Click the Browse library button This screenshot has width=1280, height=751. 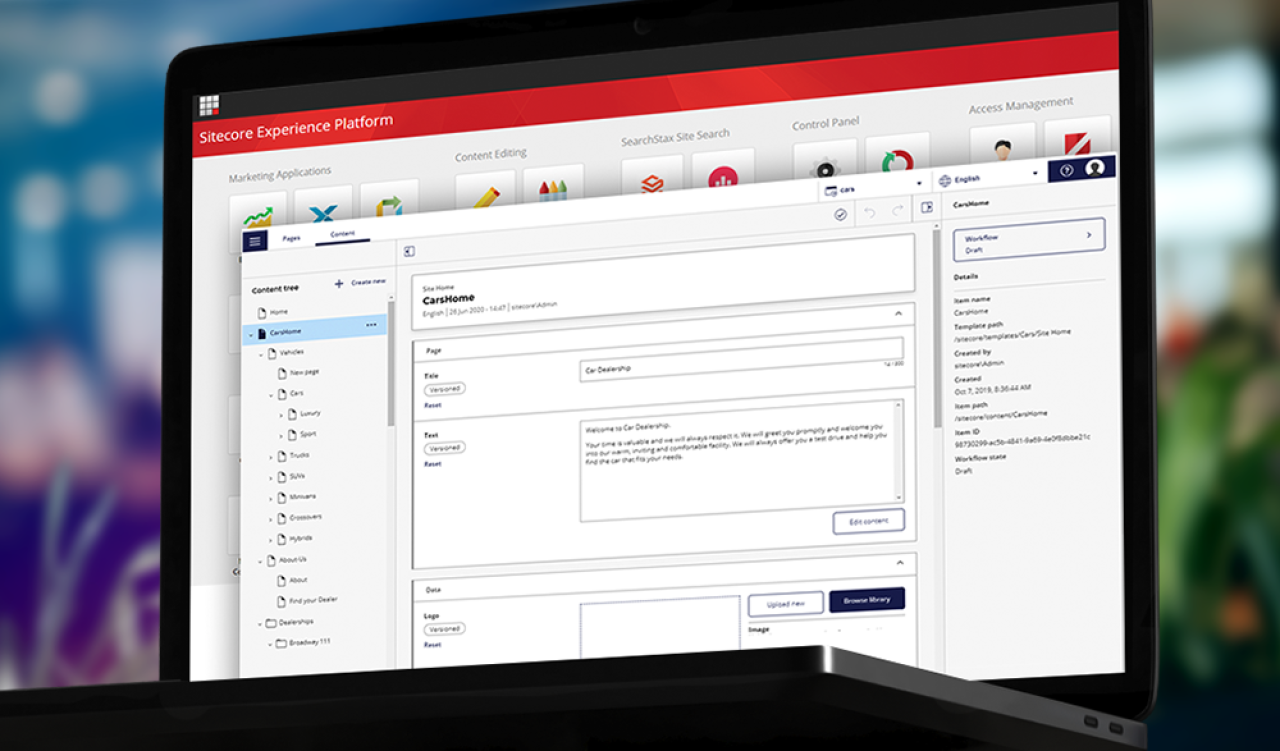pos(867,599)
